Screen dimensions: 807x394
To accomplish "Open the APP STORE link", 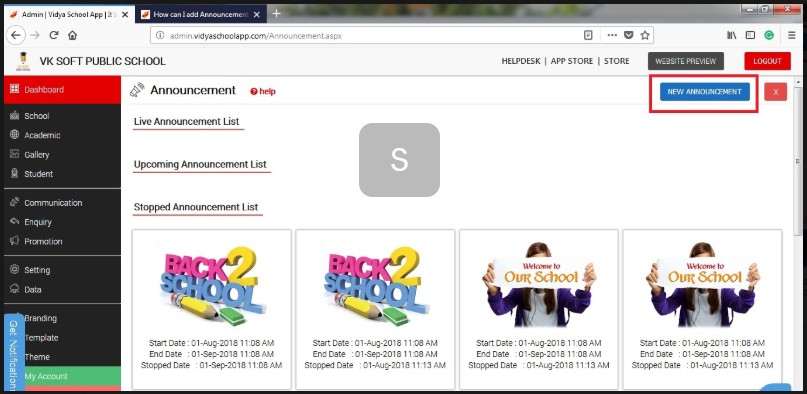I will pos(572,61).
